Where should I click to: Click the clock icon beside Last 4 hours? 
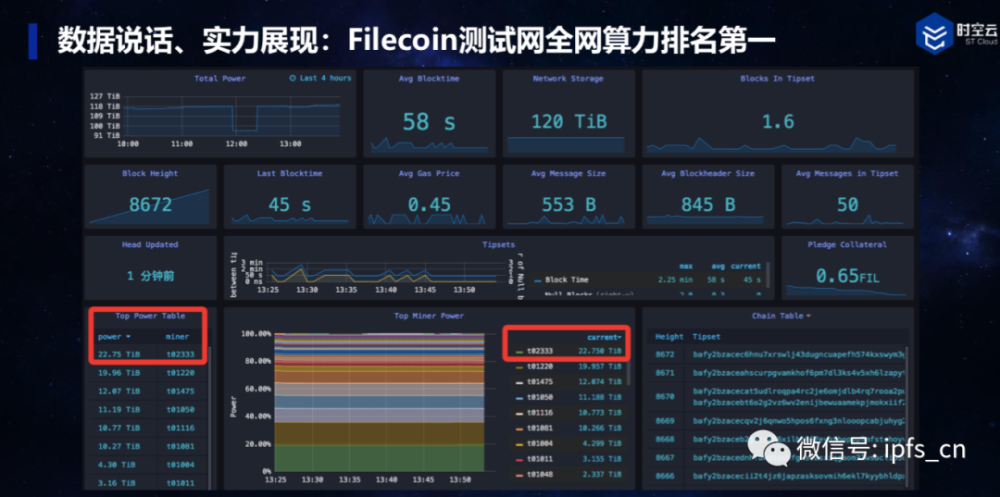[293, 78]
